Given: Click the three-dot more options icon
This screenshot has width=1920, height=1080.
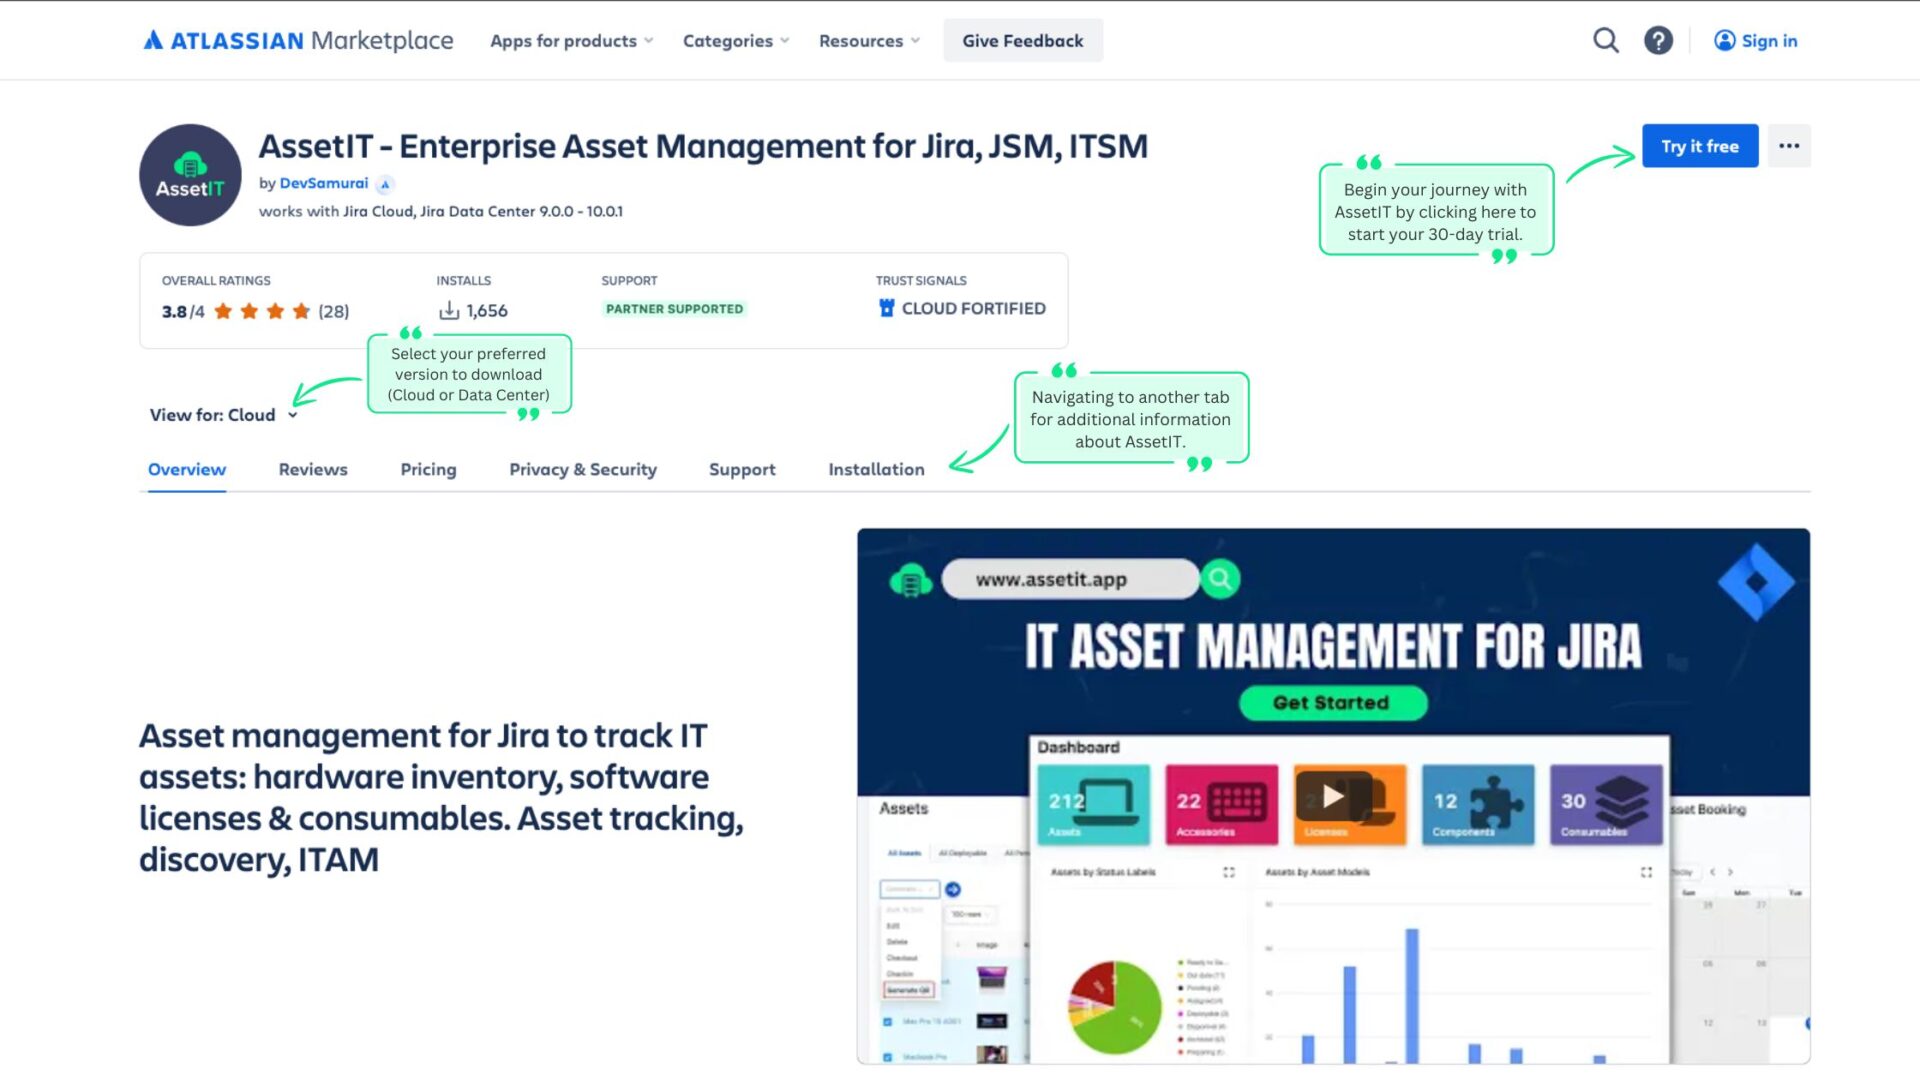Looking at the screenshot, I should (x=1788, y=145).
